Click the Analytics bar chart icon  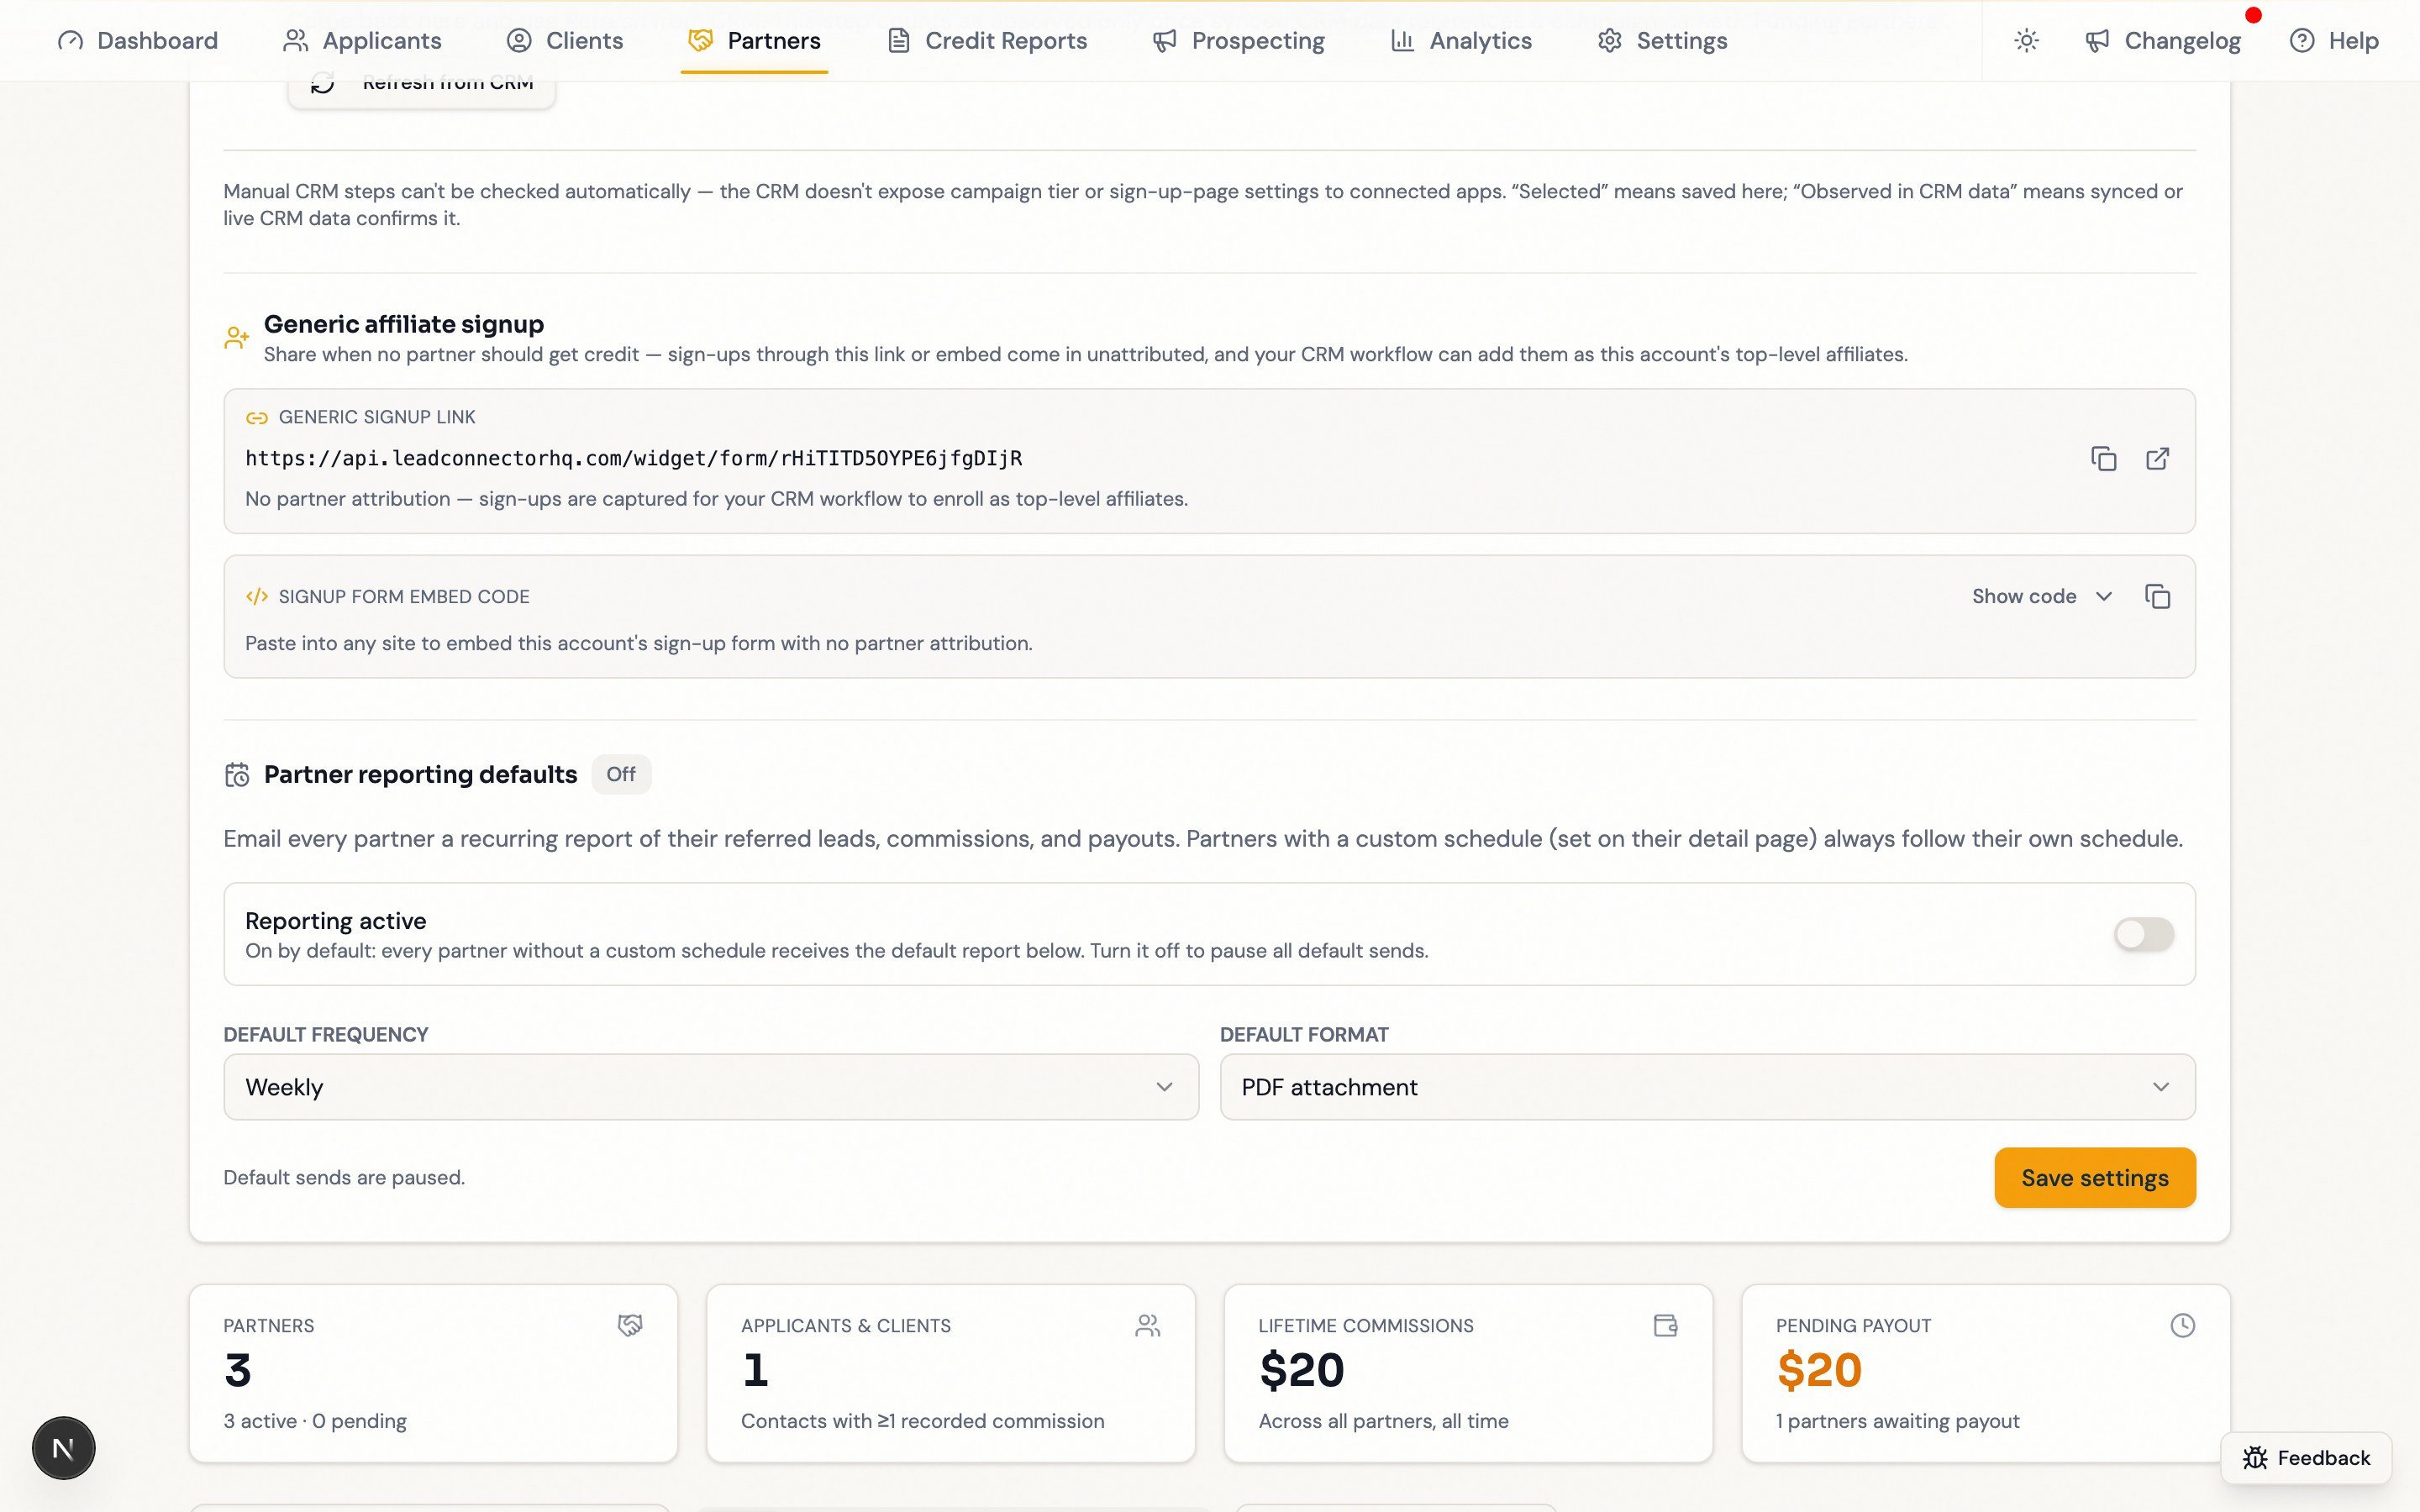tap(1403, 40)
